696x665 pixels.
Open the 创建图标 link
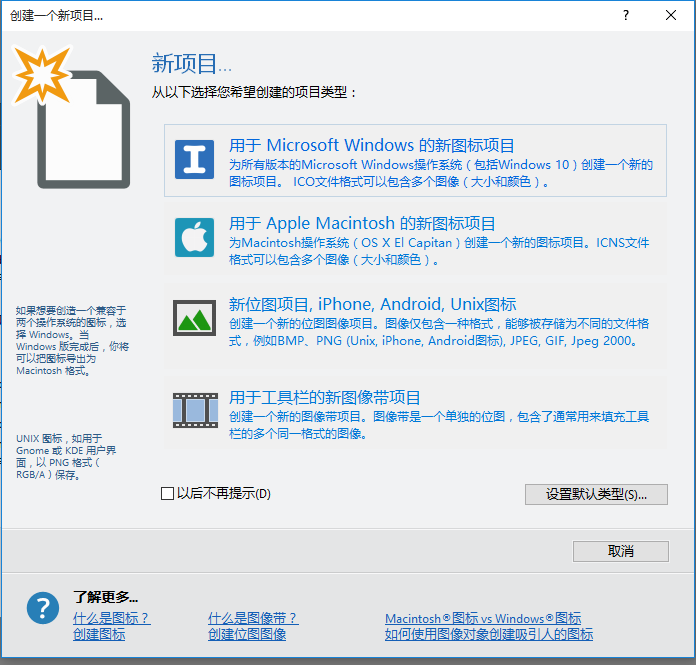pyautogui.click(x=99, y=634)
